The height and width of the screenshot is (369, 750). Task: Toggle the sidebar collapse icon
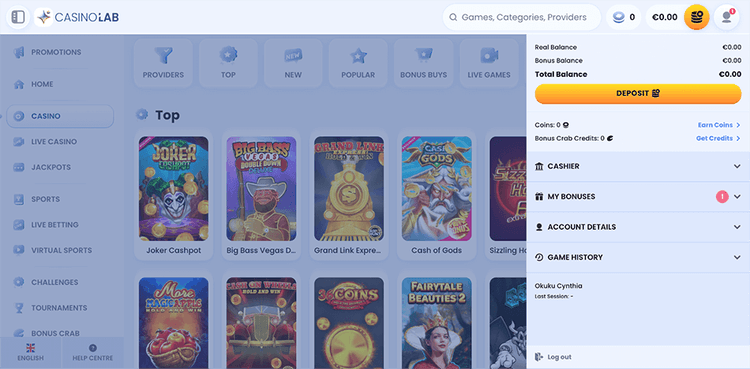[x=18, y=17]
